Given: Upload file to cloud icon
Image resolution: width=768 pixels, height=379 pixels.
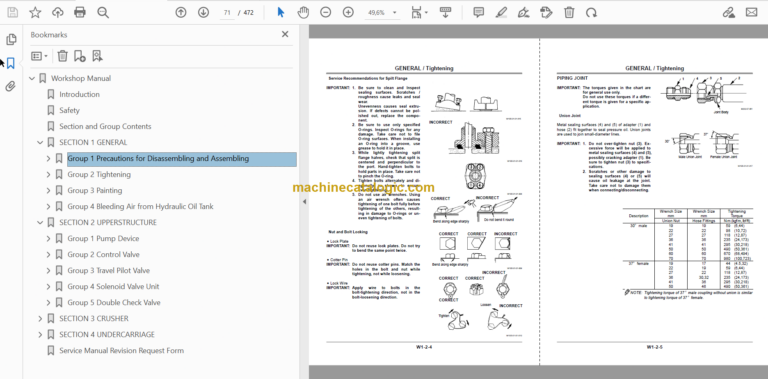Looking at the screenshot, I should (x=58, y=12).
